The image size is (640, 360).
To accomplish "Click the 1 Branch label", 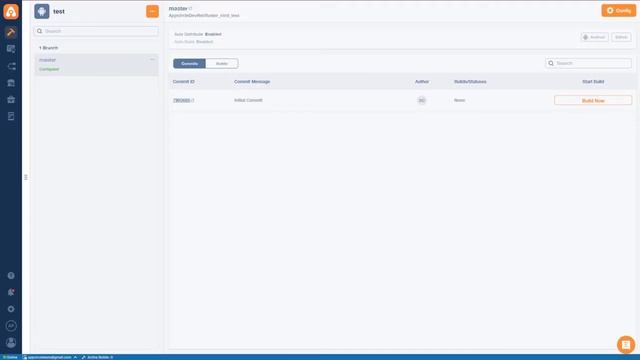I will click(49, 48).
